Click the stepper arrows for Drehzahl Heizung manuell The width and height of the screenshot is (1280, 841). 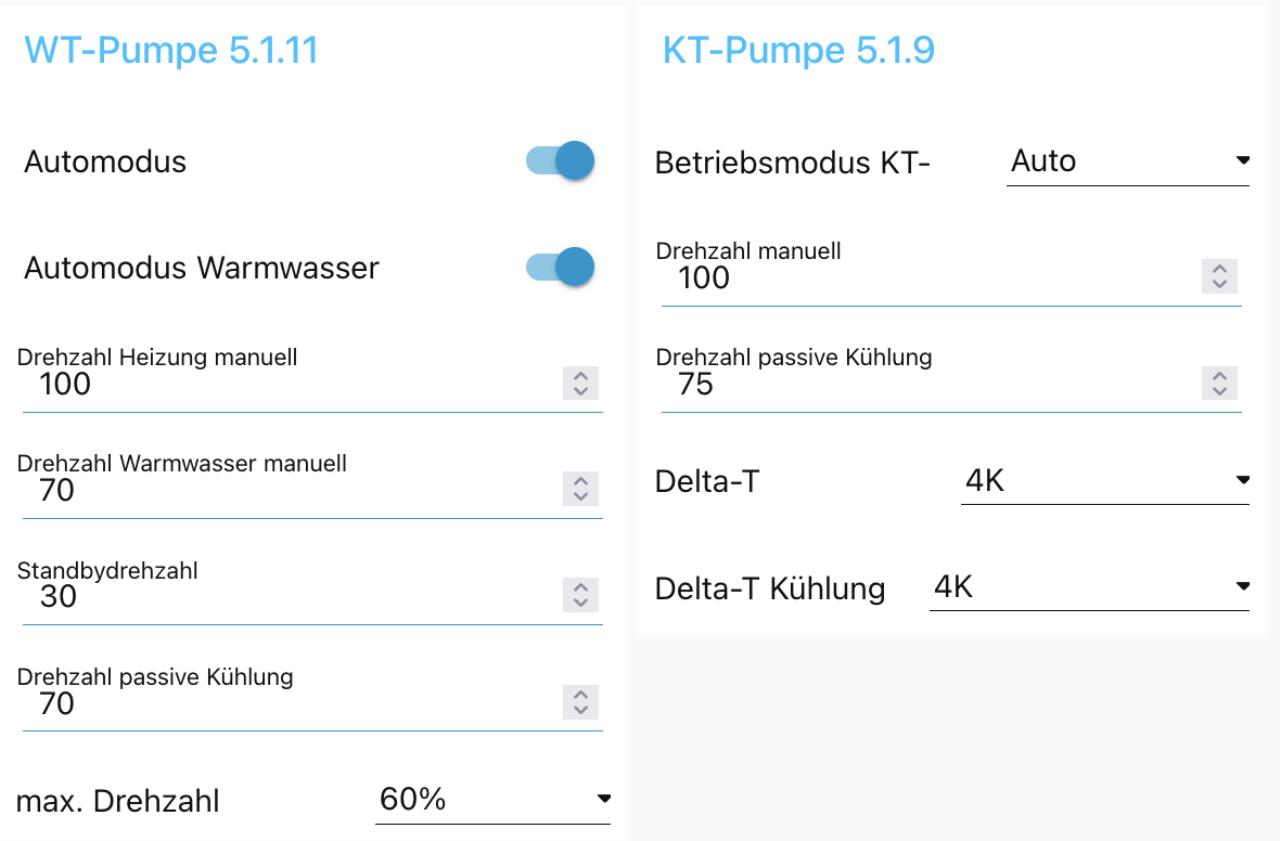click(x=580, y=384)
